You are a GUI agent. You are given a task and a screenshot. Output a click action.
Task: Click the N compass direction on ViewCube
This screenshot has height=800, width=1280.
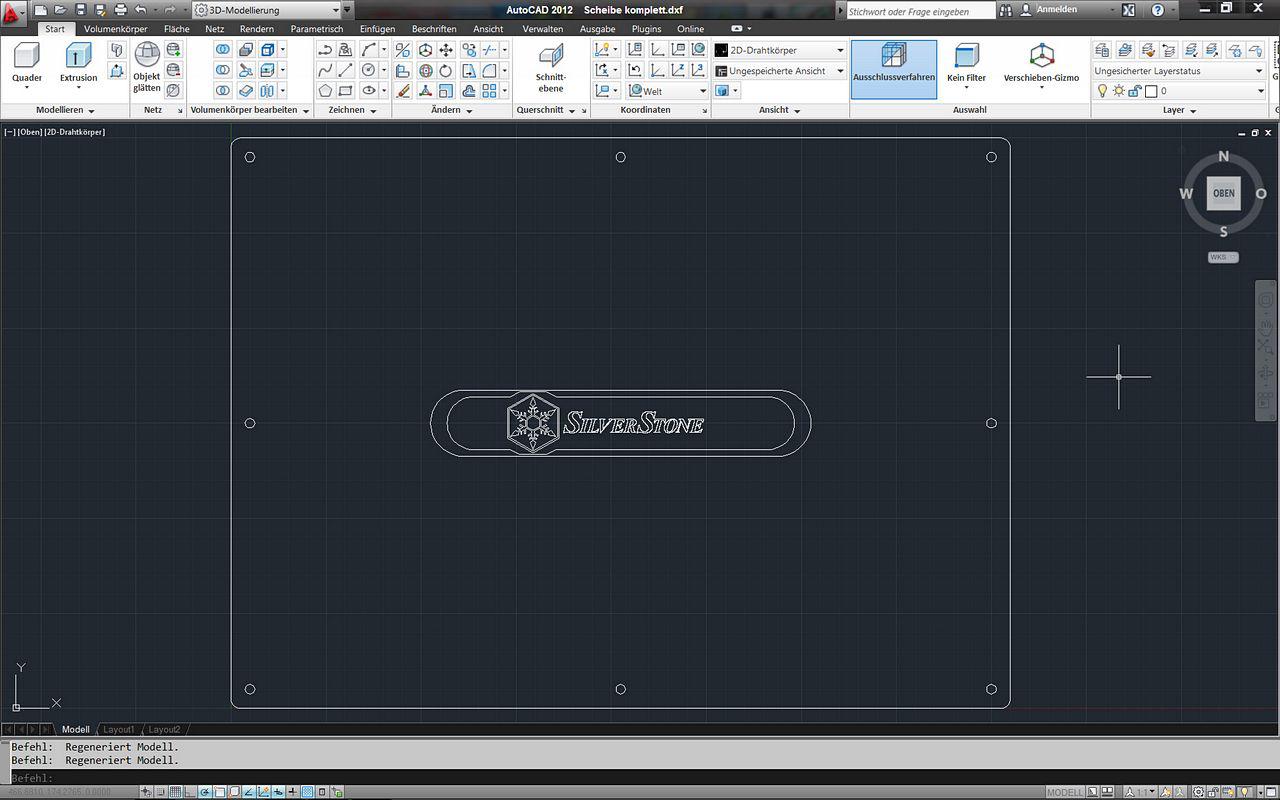point(1223,157)
